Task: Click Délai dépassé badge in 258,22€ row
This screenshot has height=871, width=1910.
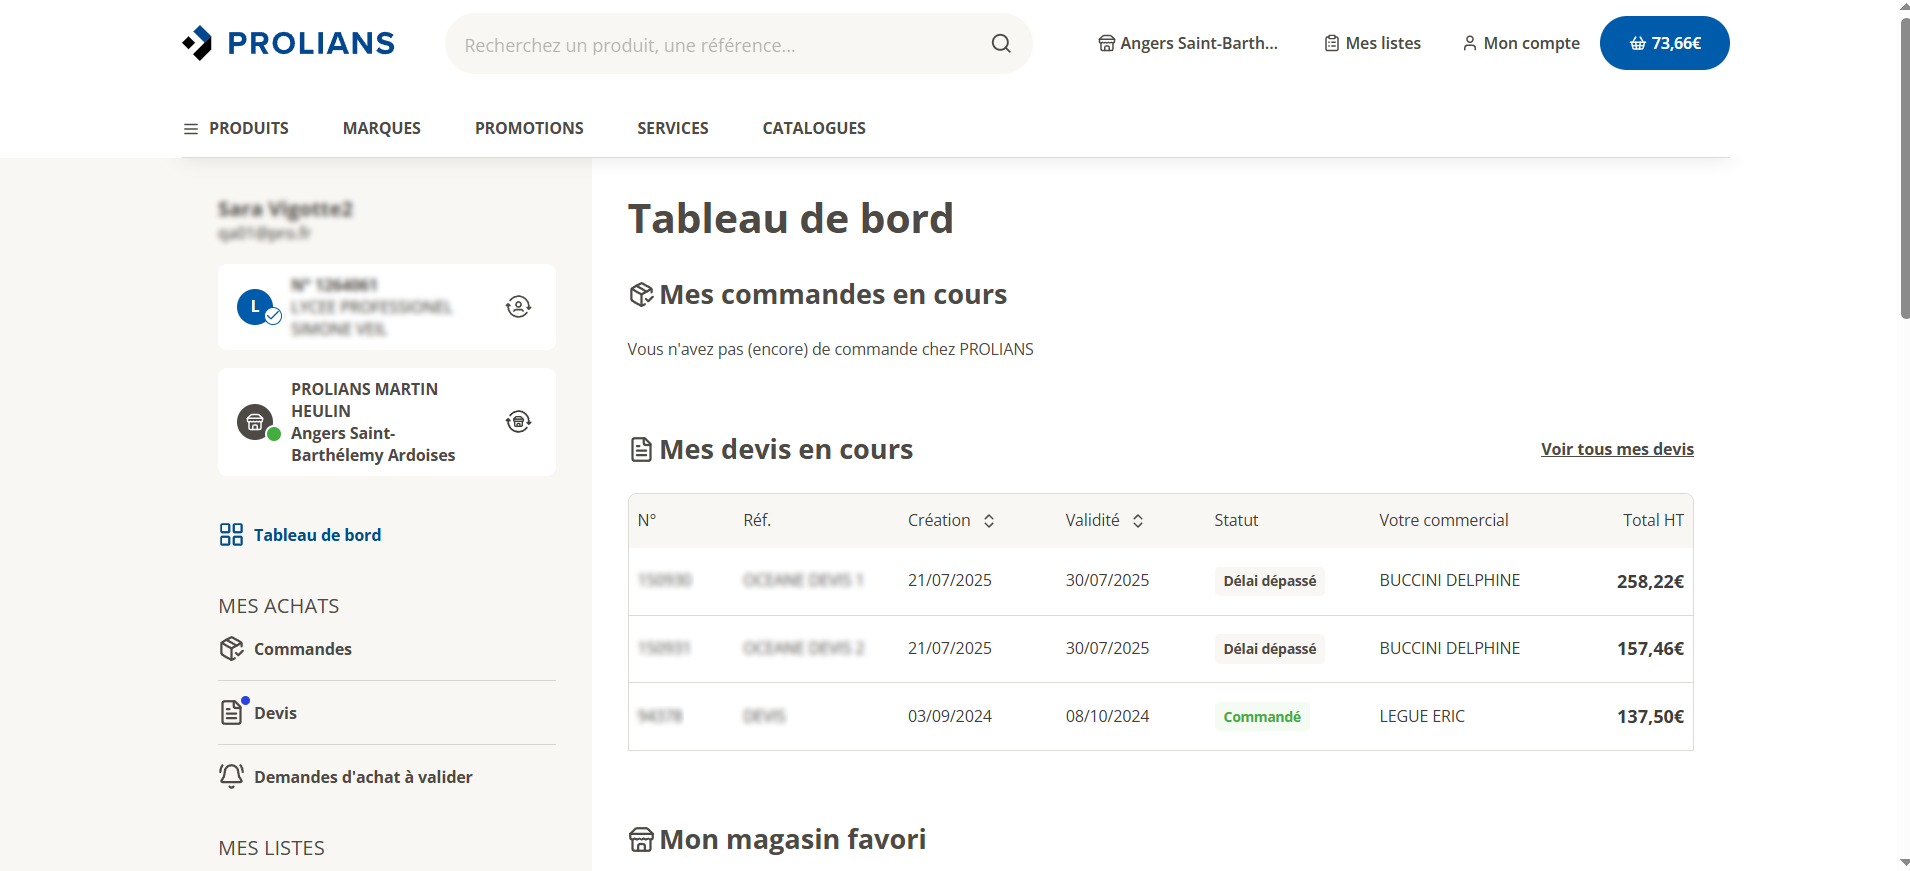Action: 1270,581
